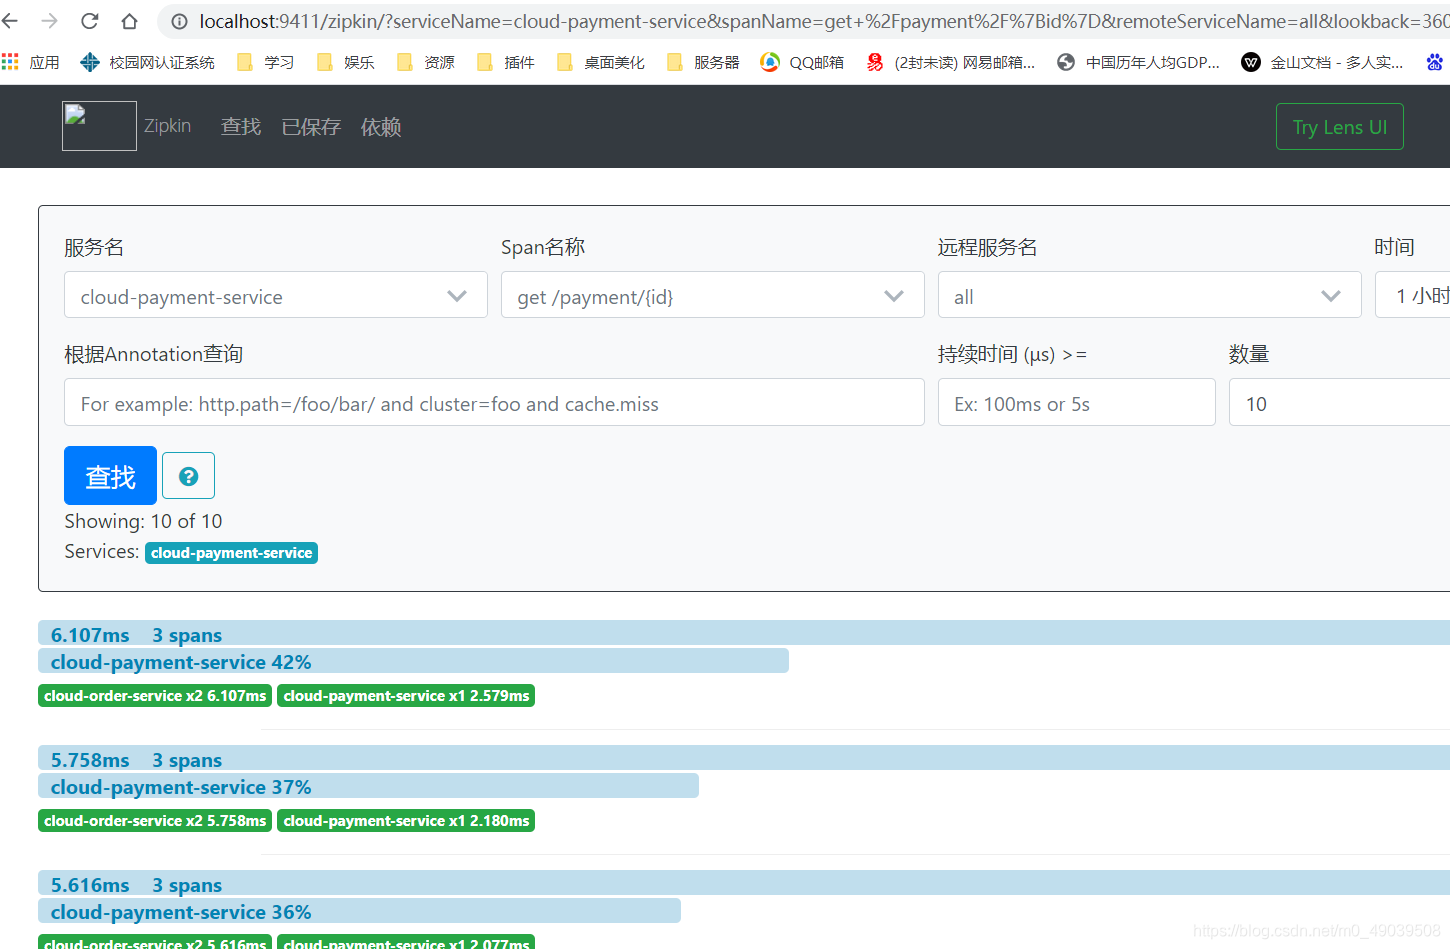Viewport: 1450px width, 949px height.
Task: Expand the Span名称 dropdown
Action: pyautogui.click(x=712, y=295)
